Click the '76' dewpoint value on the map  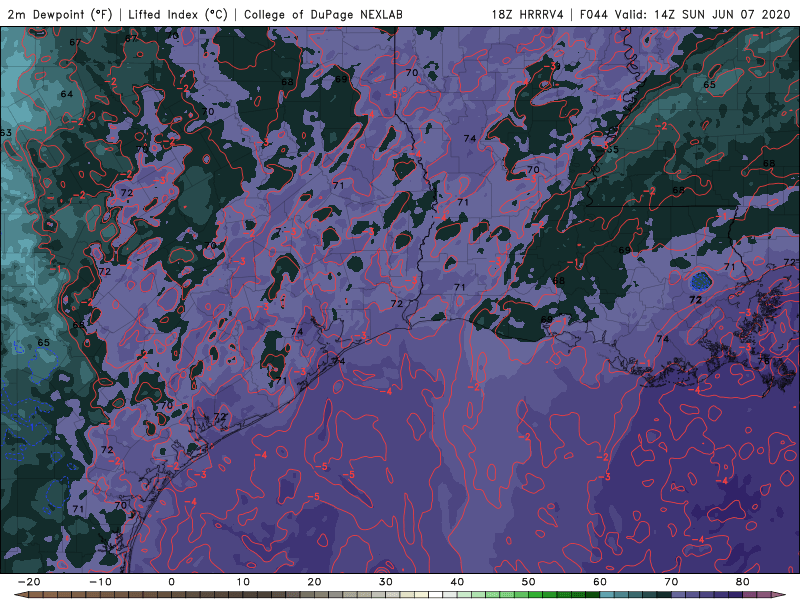(x=763, y=361)
